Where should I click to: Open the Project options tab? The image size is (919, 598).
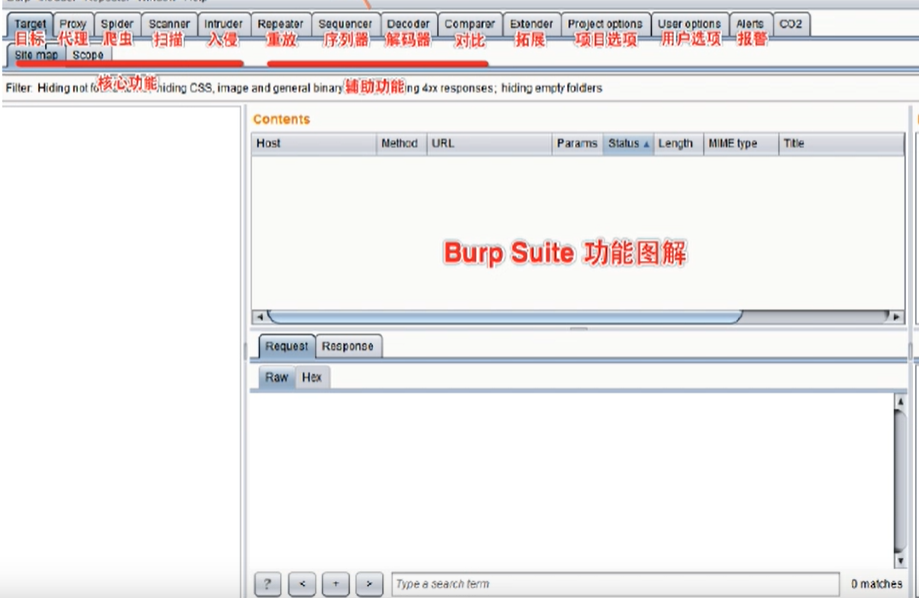[x=605, y=24]
